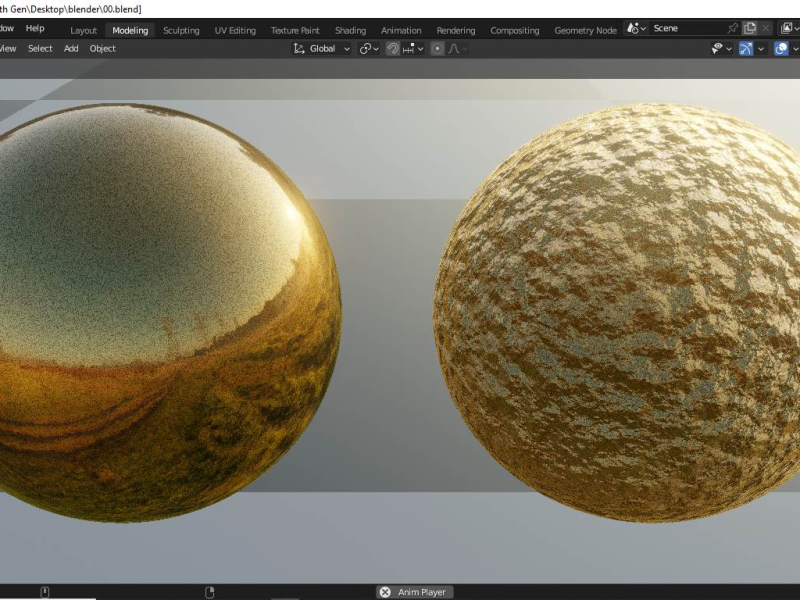Click the snapping increment options icon
Viewport: 800px width, 600px height.
point(409,48)
